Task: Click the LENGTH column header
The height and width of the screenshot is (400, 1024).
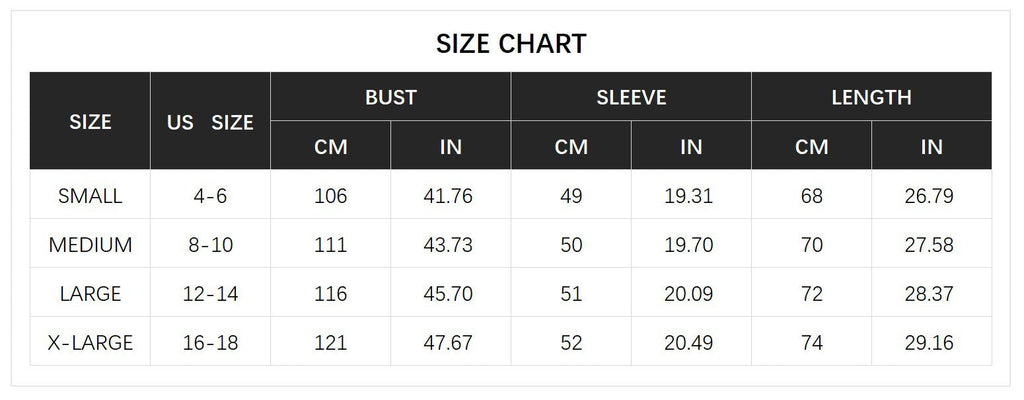Action: pos(871,97)
